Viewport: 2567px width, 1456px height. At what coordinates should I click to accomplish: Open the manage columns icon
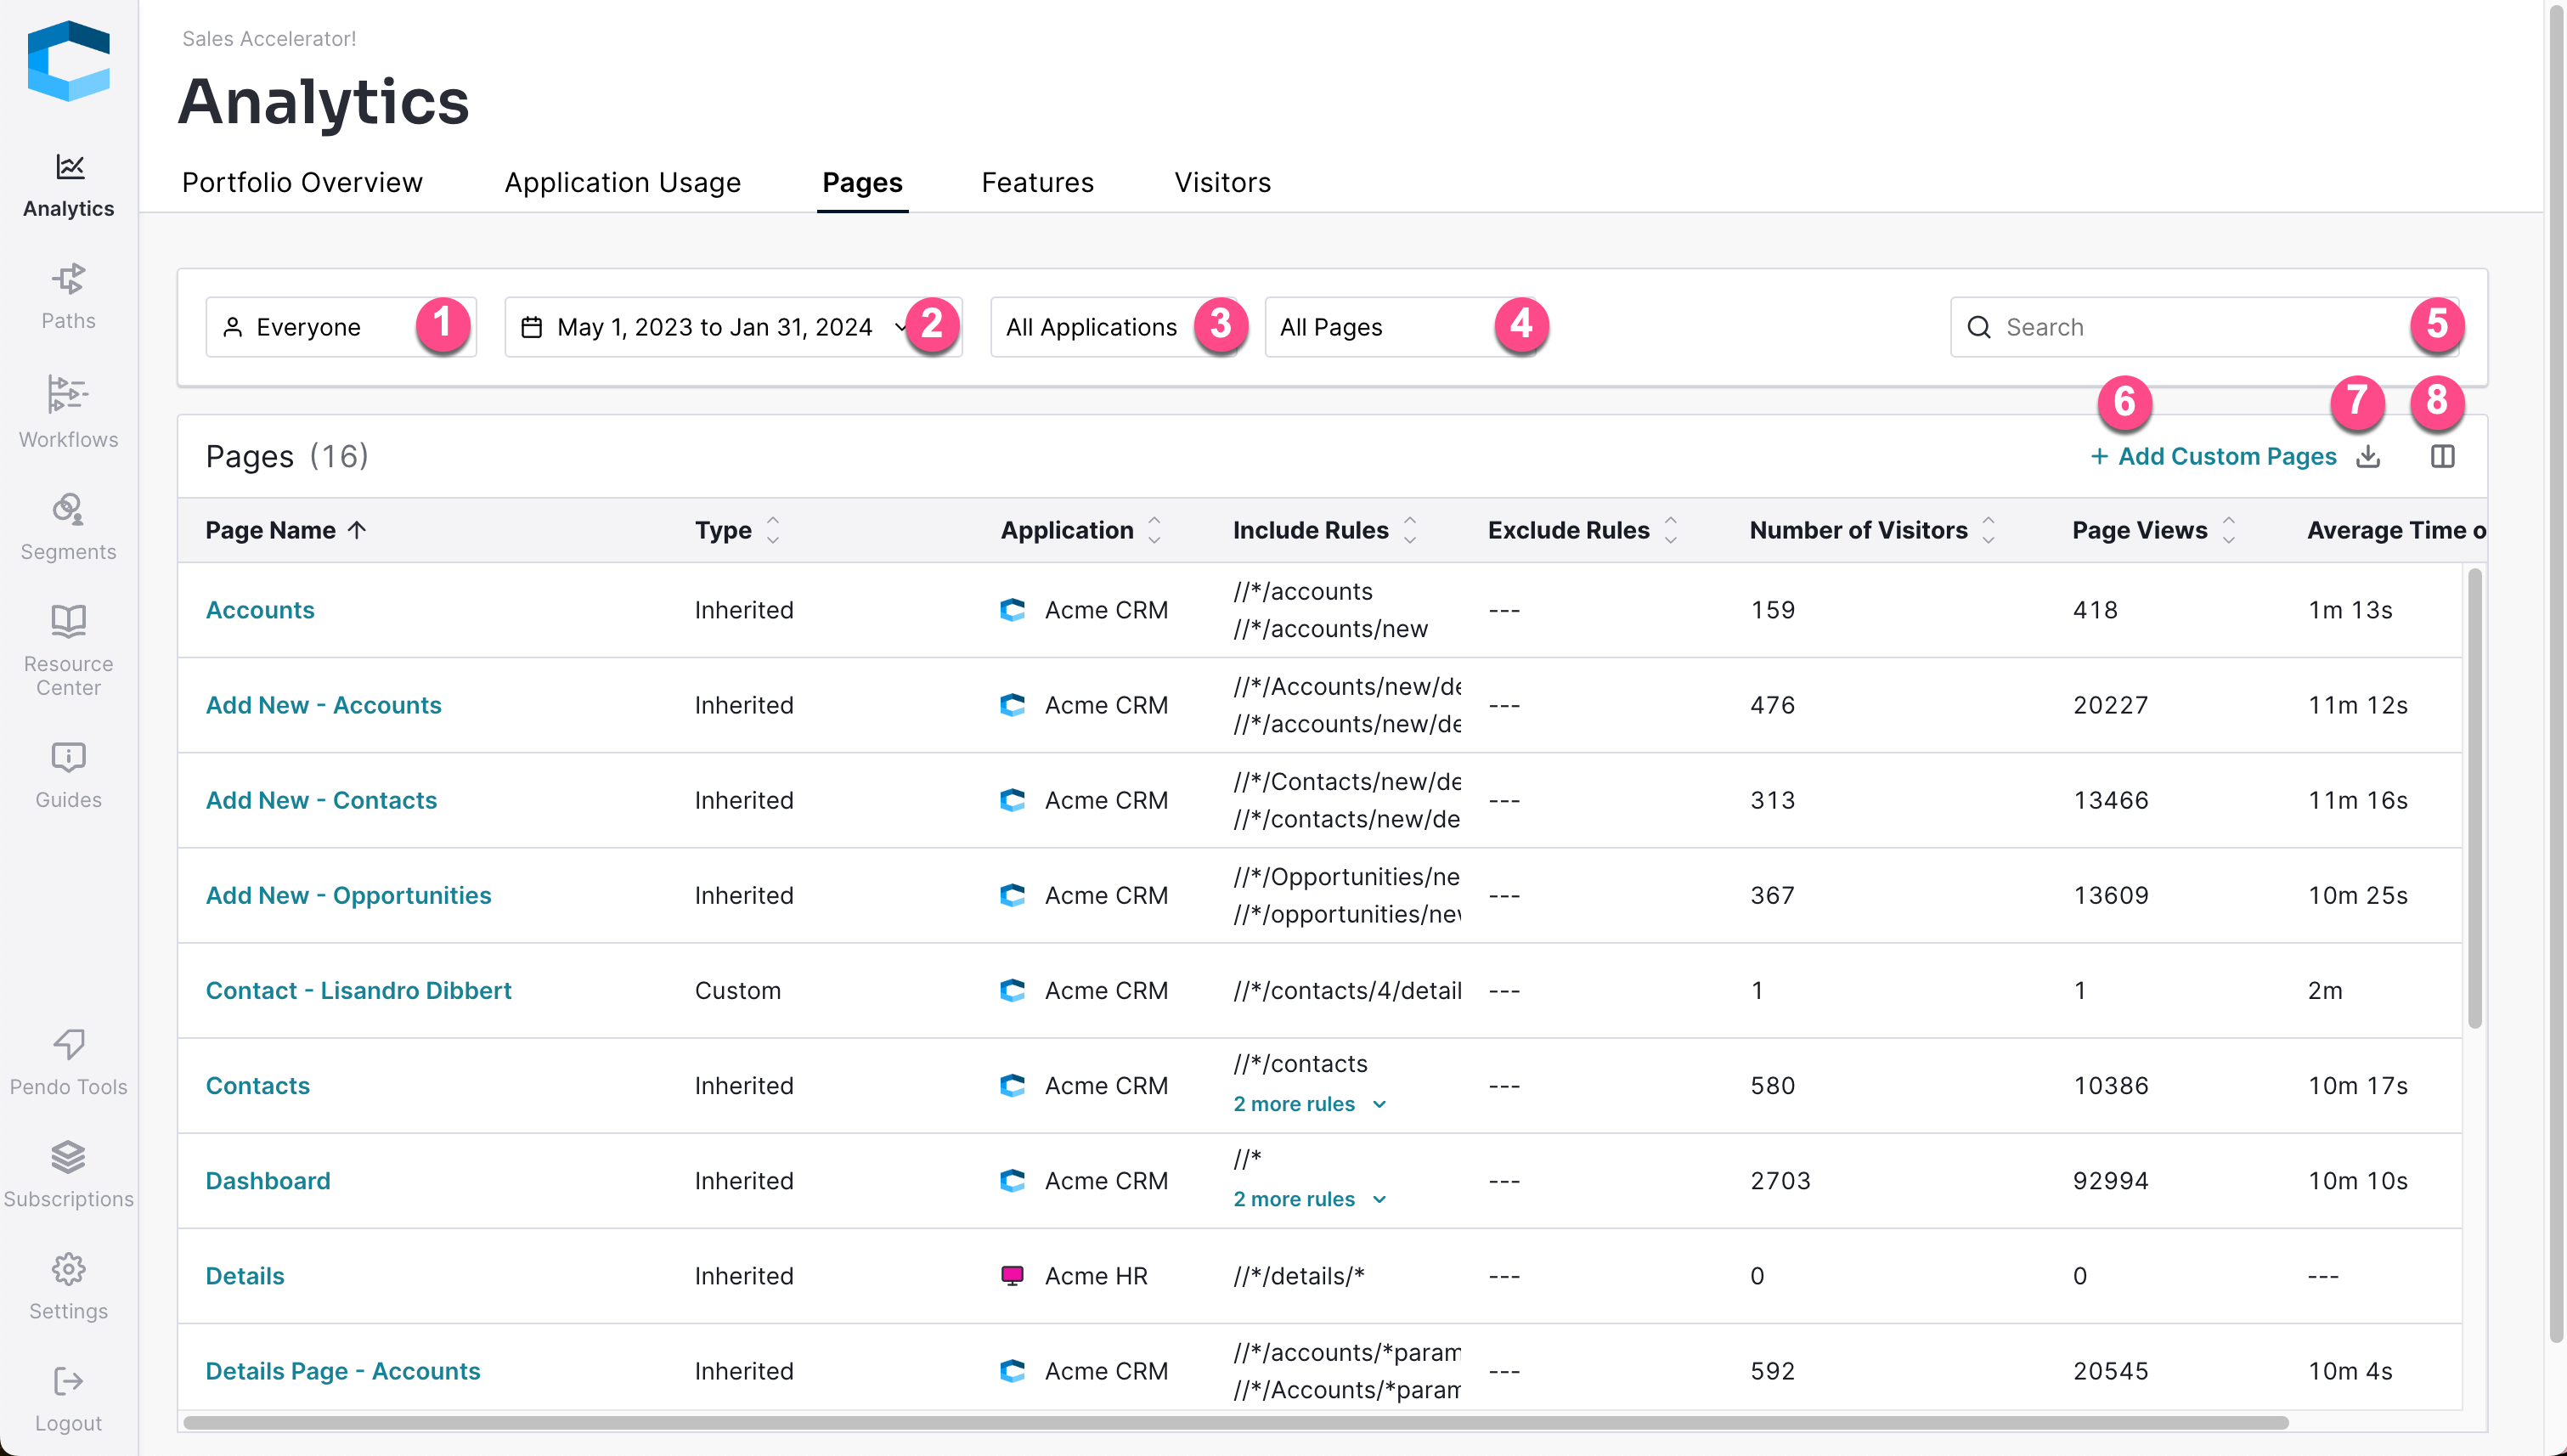[2443, 456]
